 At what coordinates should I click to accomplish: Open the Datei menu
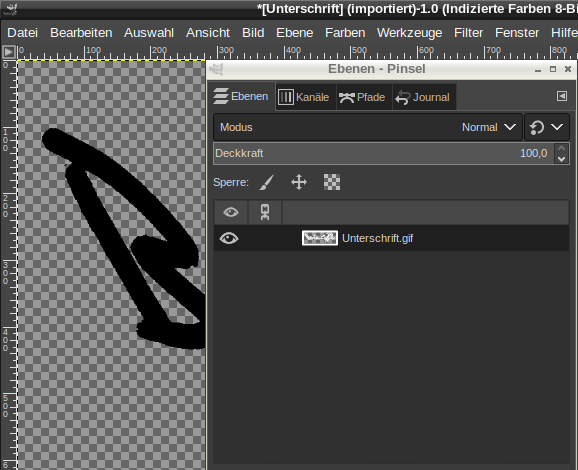tap(22, 33)
